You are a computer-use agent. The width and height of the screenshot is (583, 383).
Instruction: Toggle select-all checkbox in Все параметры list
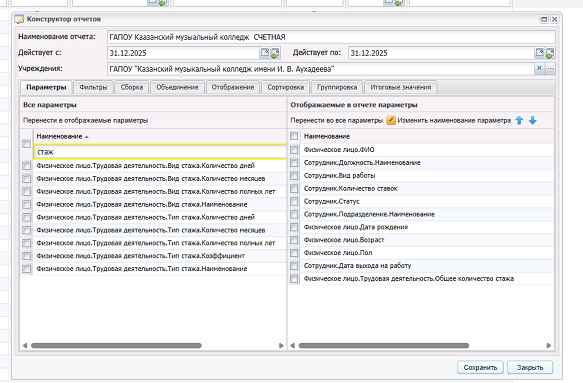click(26, 144)
